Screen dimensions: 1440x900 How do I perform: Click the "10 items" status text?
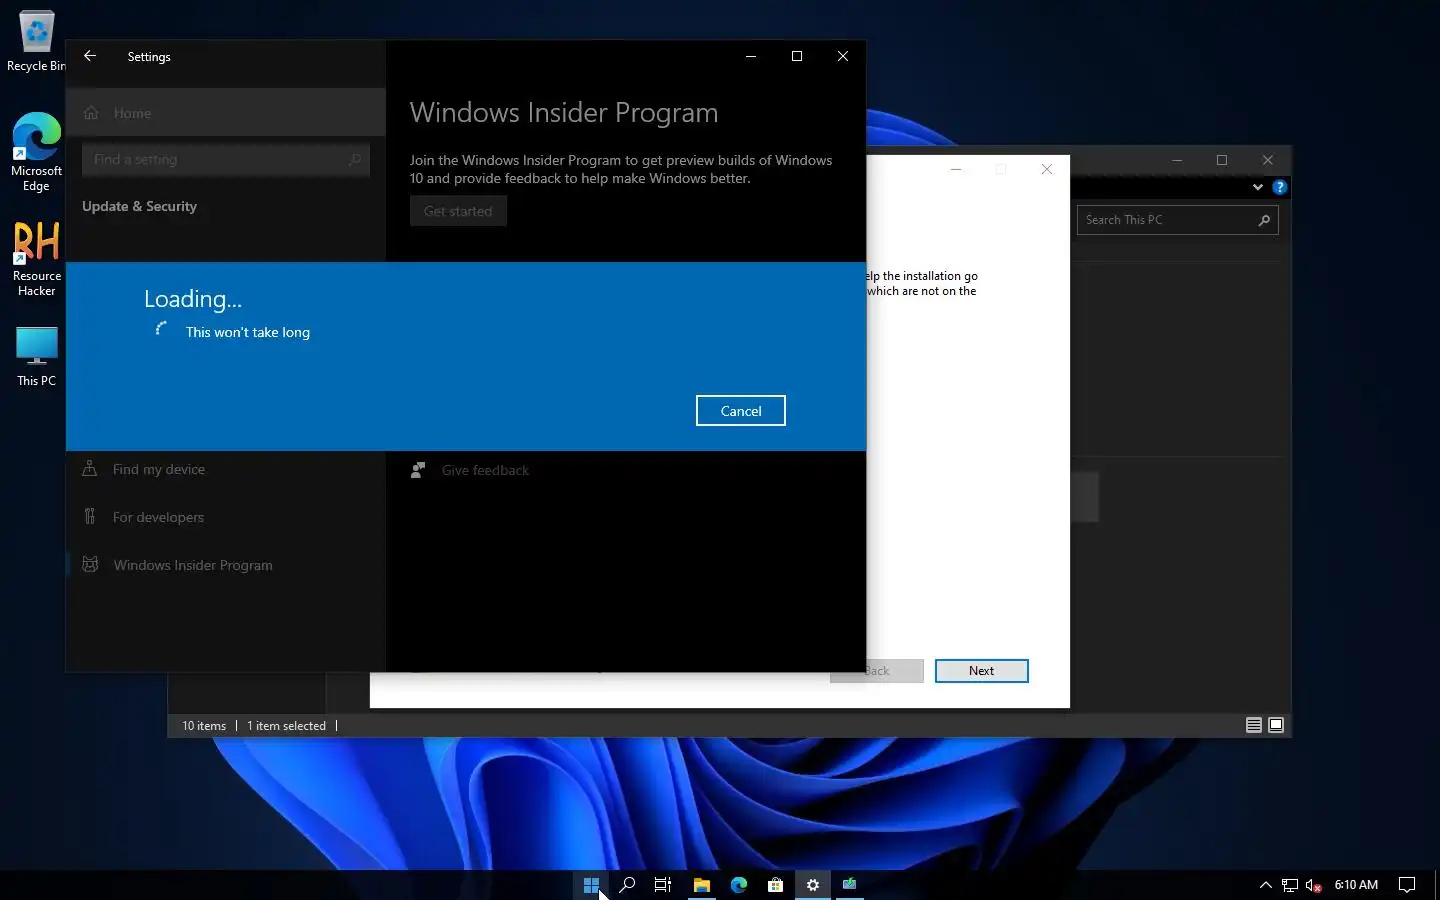(x=204, y=726)
